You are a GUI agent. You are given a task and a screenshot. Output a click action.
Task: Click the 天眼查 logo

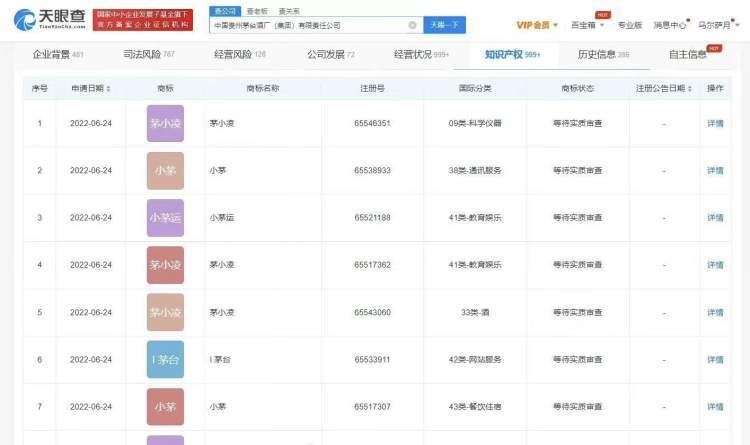pos(50,19)
